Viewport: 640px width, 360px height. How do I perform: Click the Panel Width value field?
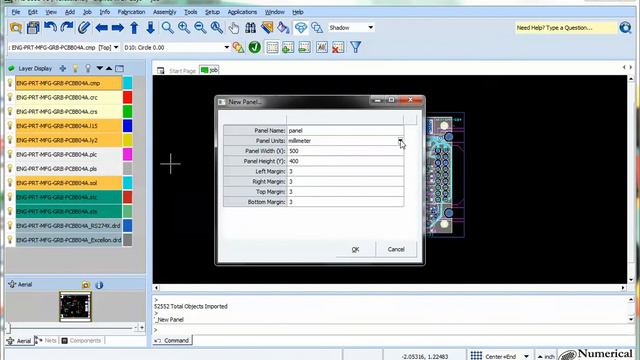pyautogui.click(x=345, y=151)
